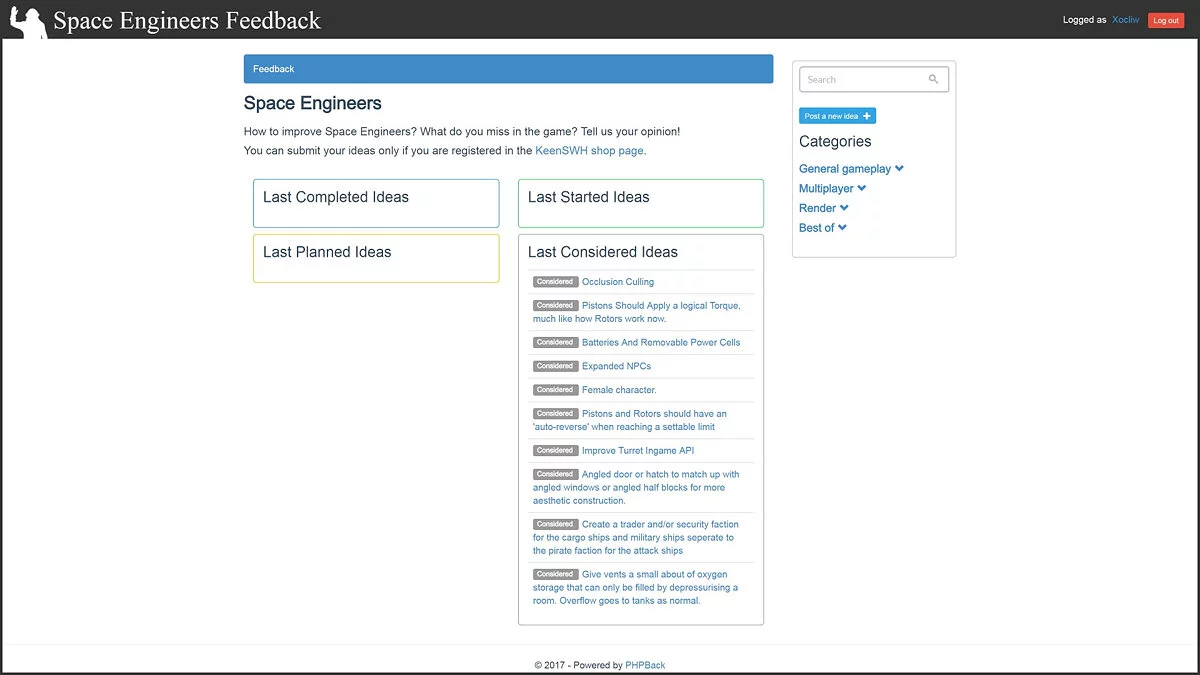This screenshot has width=1200, height=675.
Task: Click the search magnifier icon
Action: (x=934, y=80)
